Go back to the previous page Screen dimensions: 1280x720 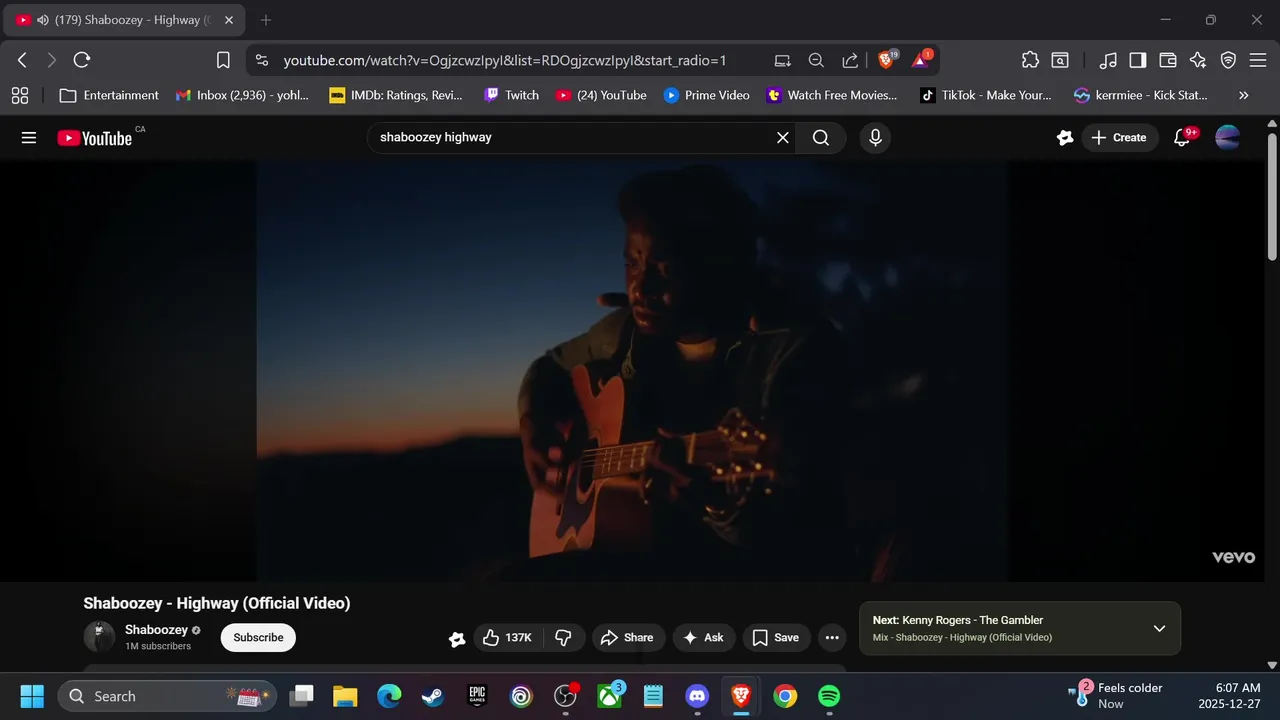coord(22,60)
